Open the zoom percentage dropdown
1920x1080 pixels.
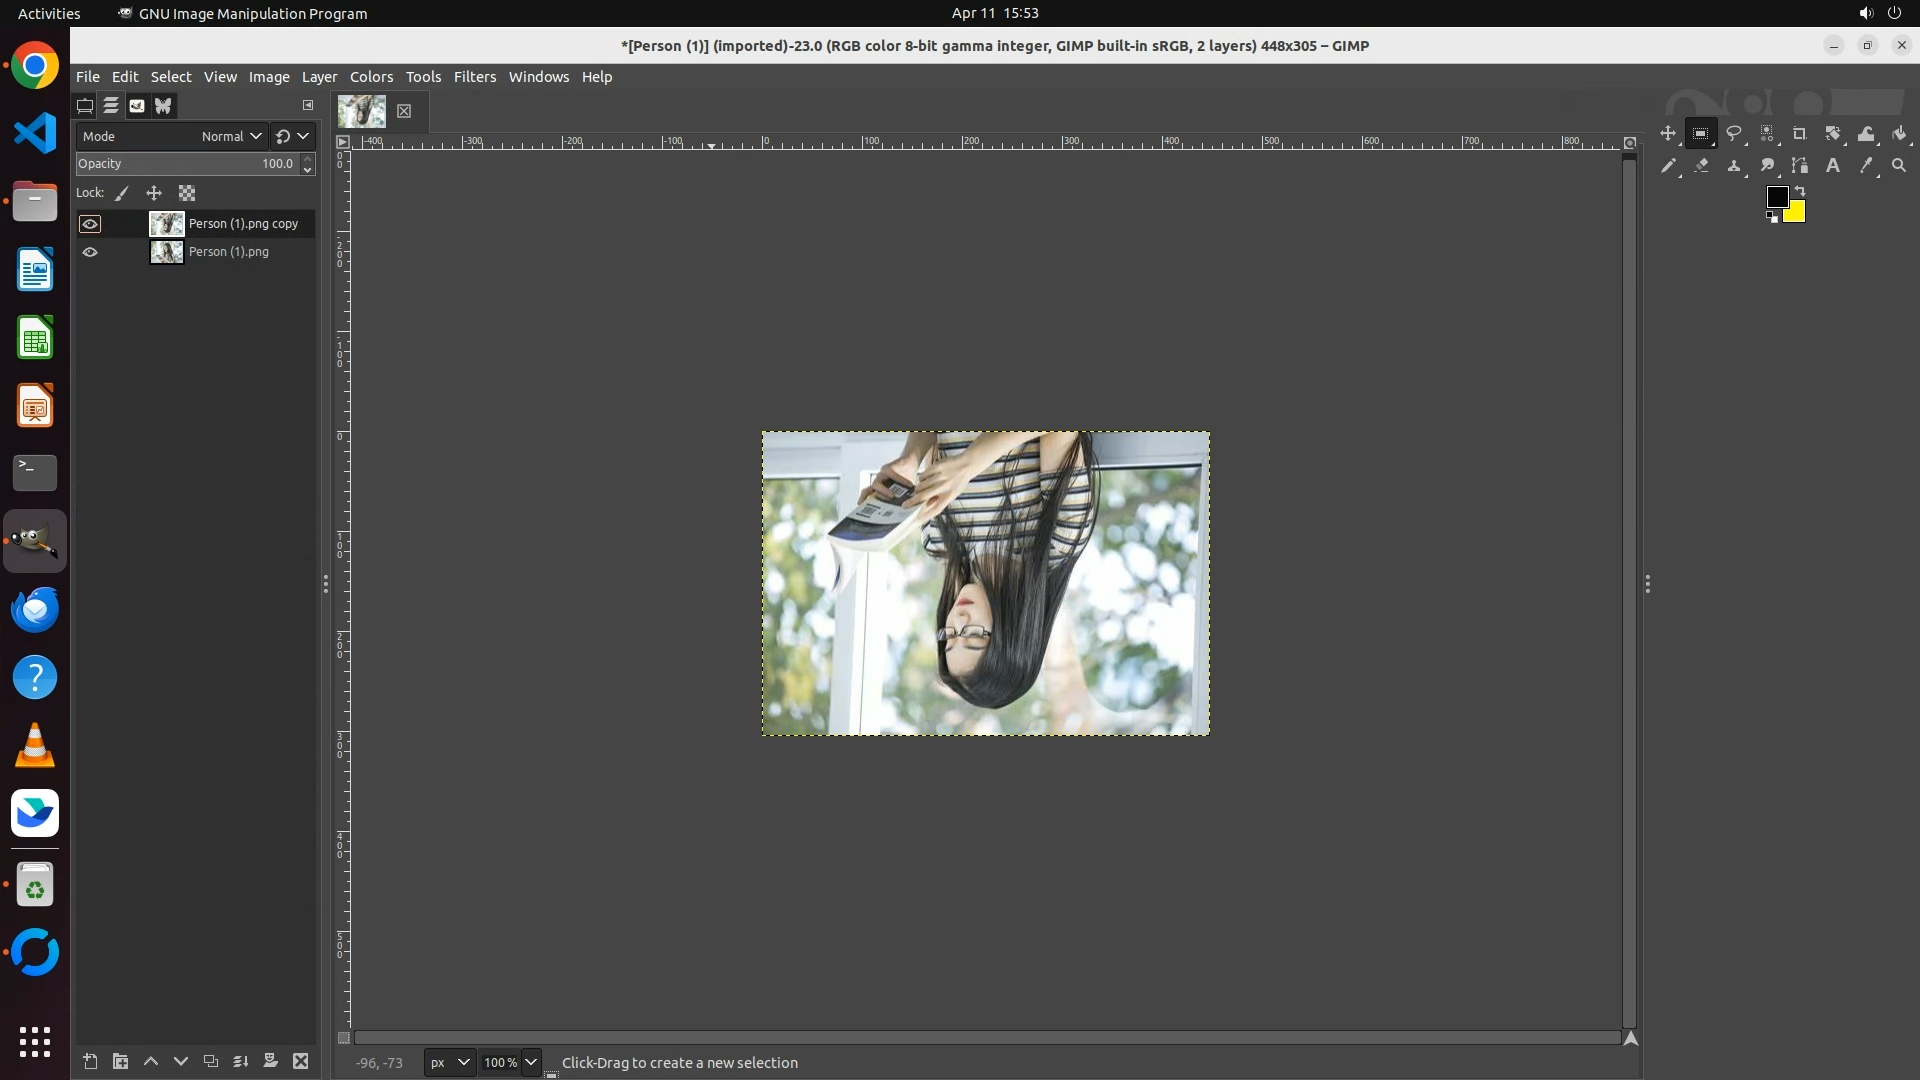pos(531,1062)
